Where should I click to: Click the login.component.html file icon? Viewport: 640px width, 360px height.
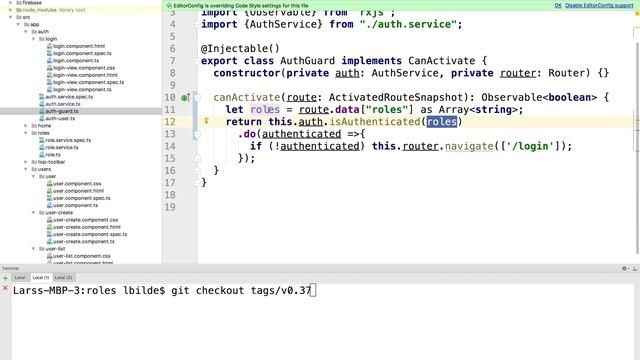49,46
